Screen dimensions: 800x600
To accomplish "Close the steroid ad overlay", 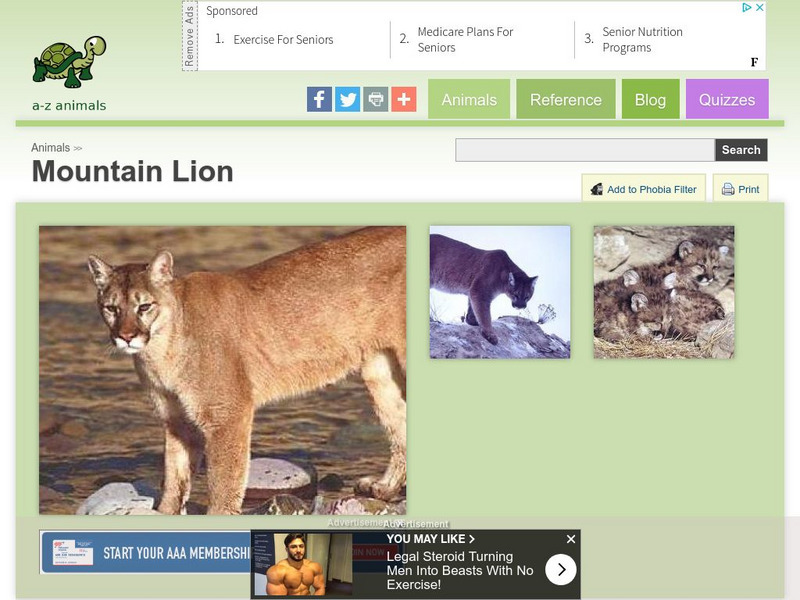I will coord(571,539).
